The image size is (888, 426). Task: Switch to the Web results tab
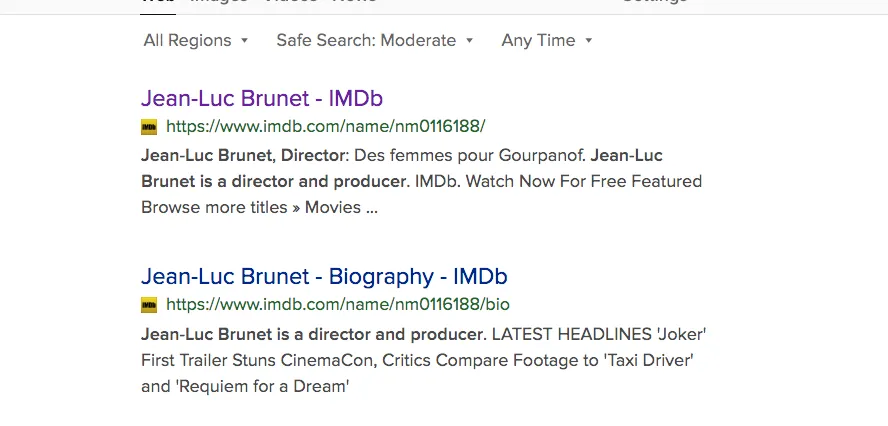[x=157, y=2]
